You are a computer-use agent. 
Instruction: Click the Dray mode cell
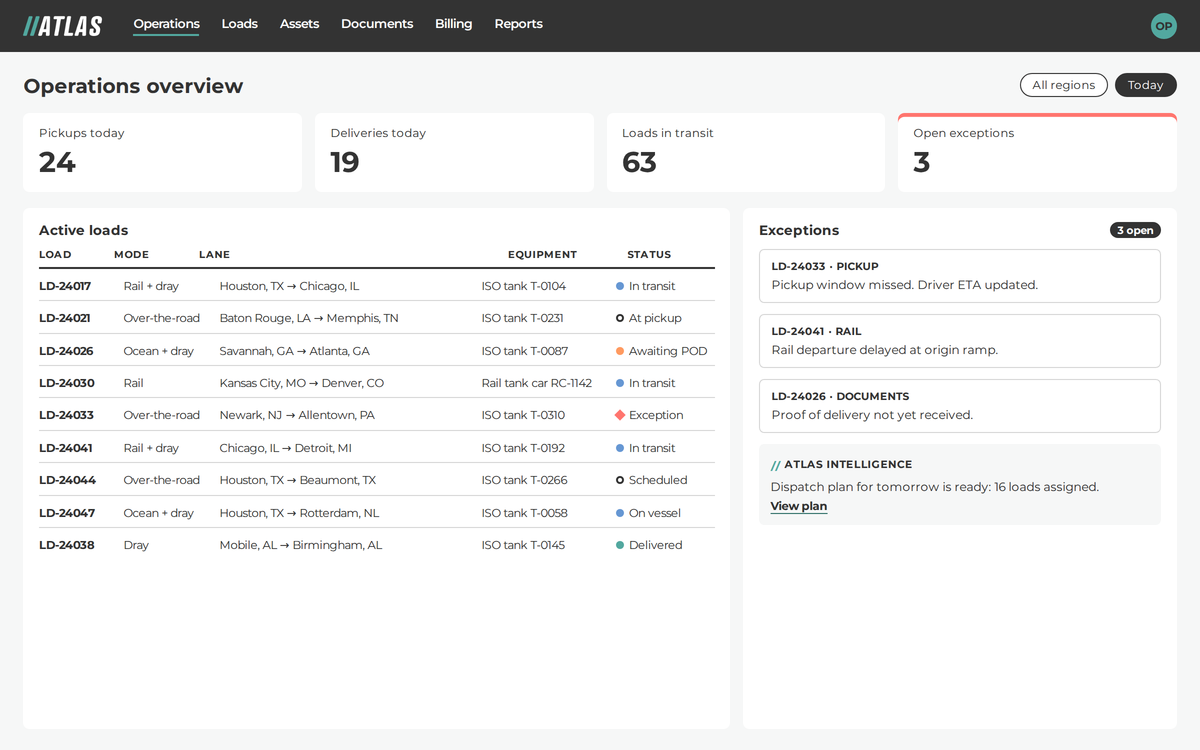(136, 545)
